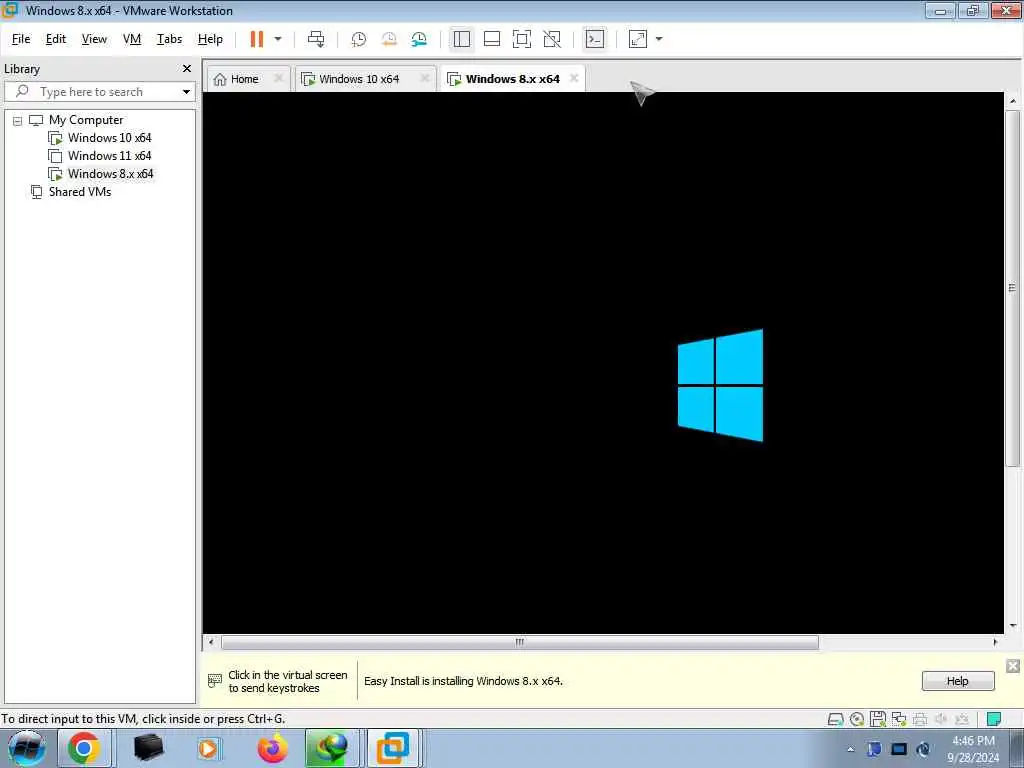Open the Edit menu
Image resolution: width=1024 pixels, height=768 pixels.
click(x=56, y=39)
